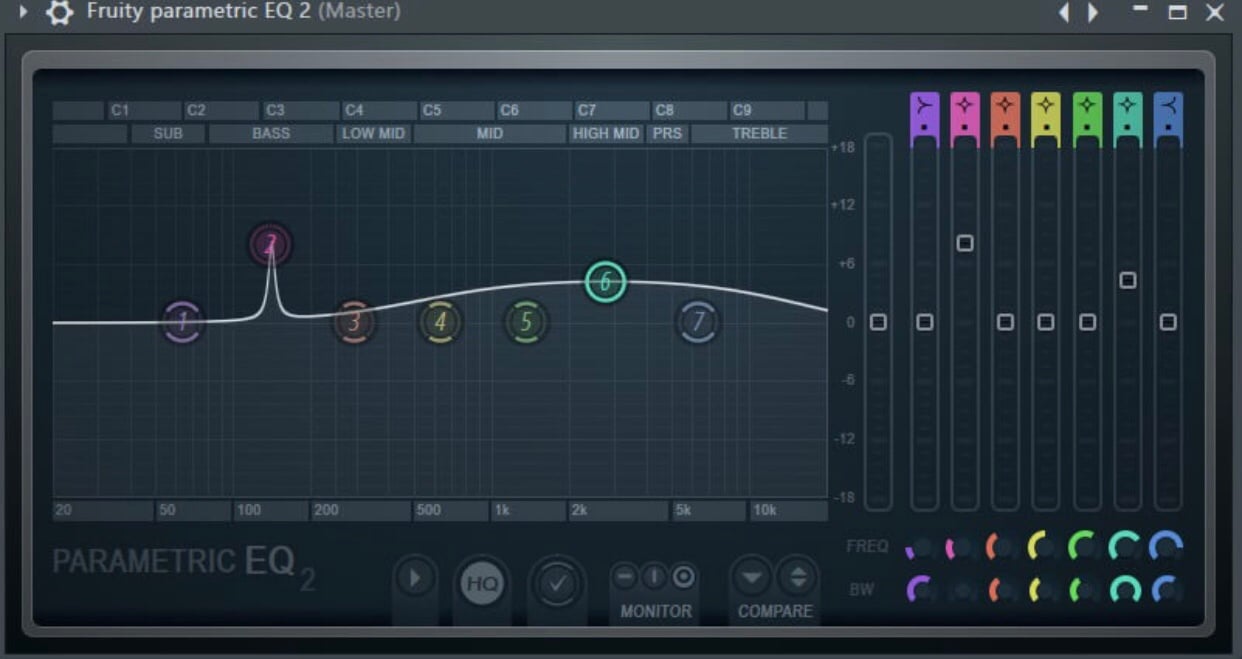Click band 7 blue BW knob
Image resolution: width=1242 pixels, height=659 pixels.
[1167, 590]
